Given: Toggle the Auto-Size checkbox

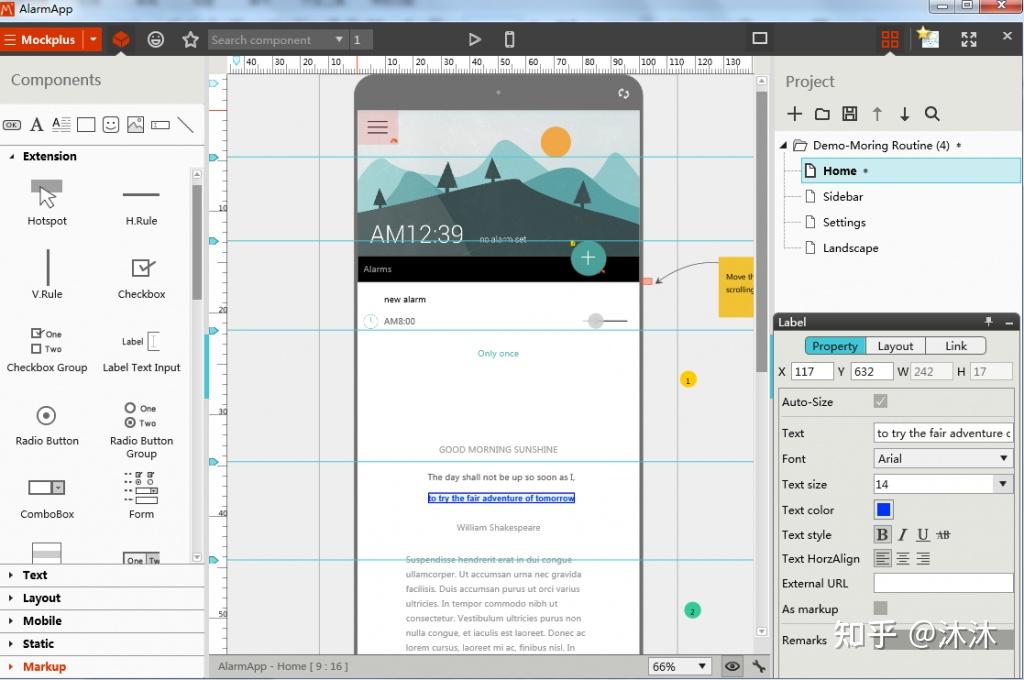Looking at the screenshot, I should click(880, 401).
